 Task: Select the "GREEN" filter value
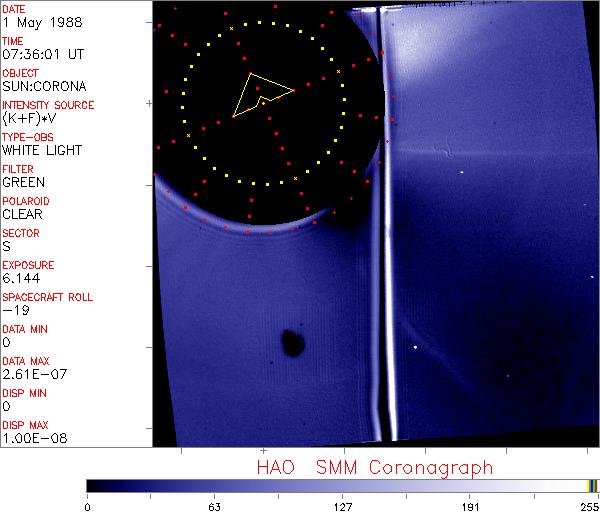[23, 182]
